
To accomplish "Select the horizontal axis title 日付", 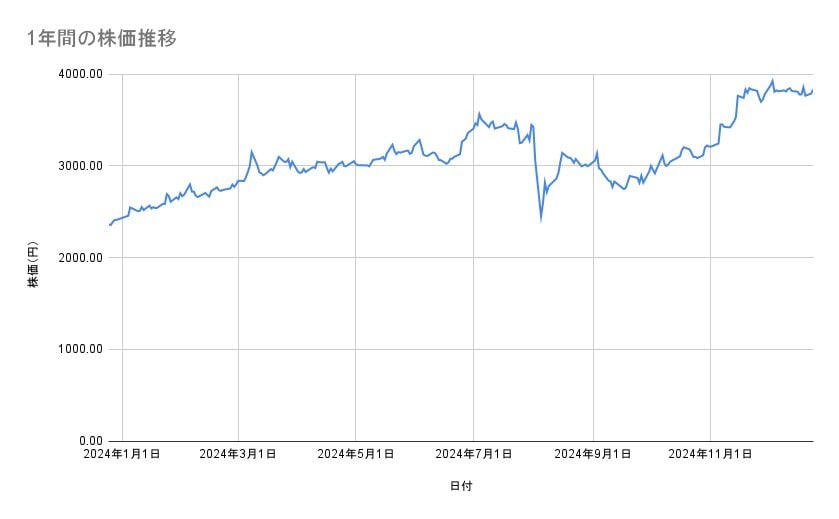I will (x=461, y=486).
